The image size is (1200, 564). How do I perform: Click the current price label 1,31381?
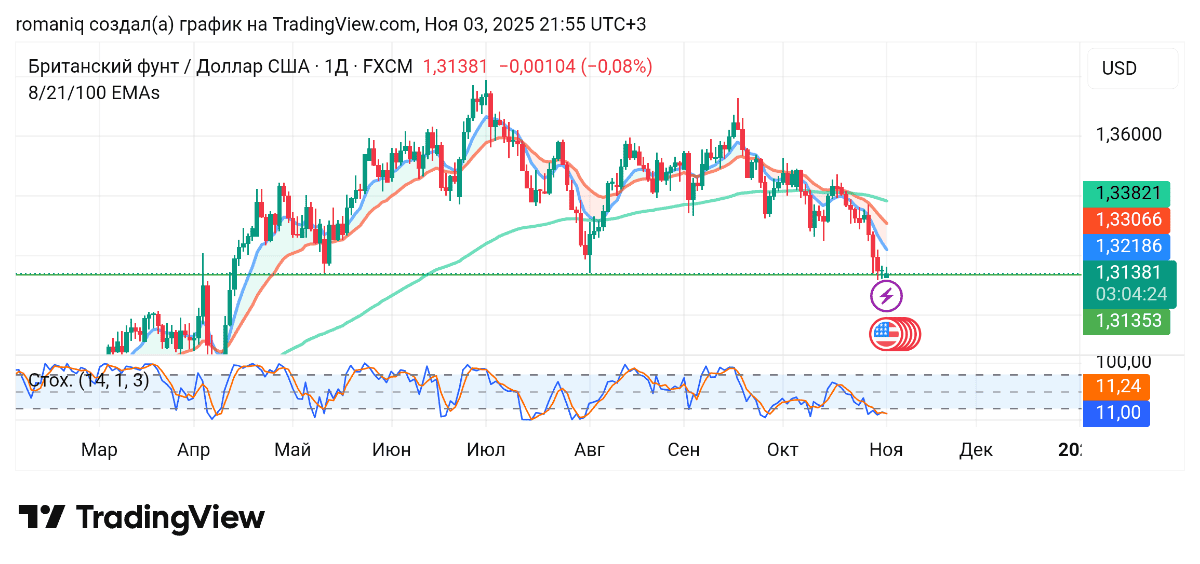tap(1128, 273)
